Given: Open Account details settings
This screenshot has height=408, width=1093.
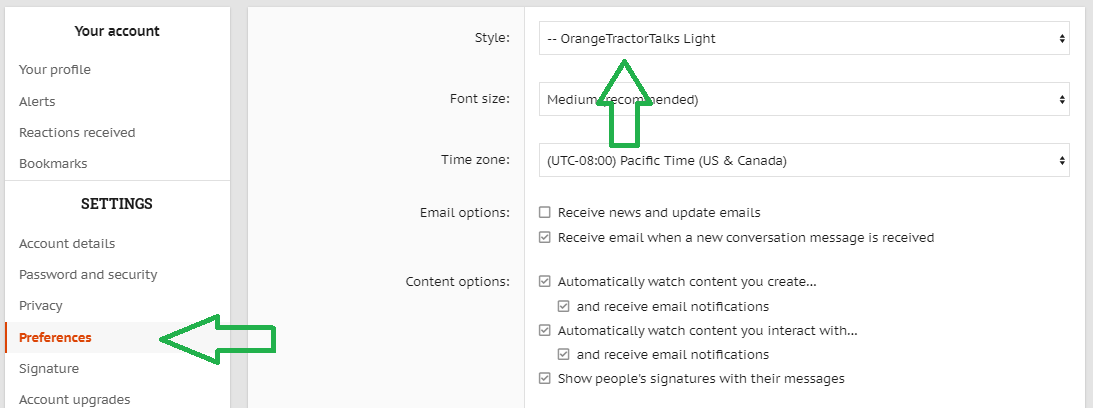Looking at the screenshot, I should click(67, 243).
